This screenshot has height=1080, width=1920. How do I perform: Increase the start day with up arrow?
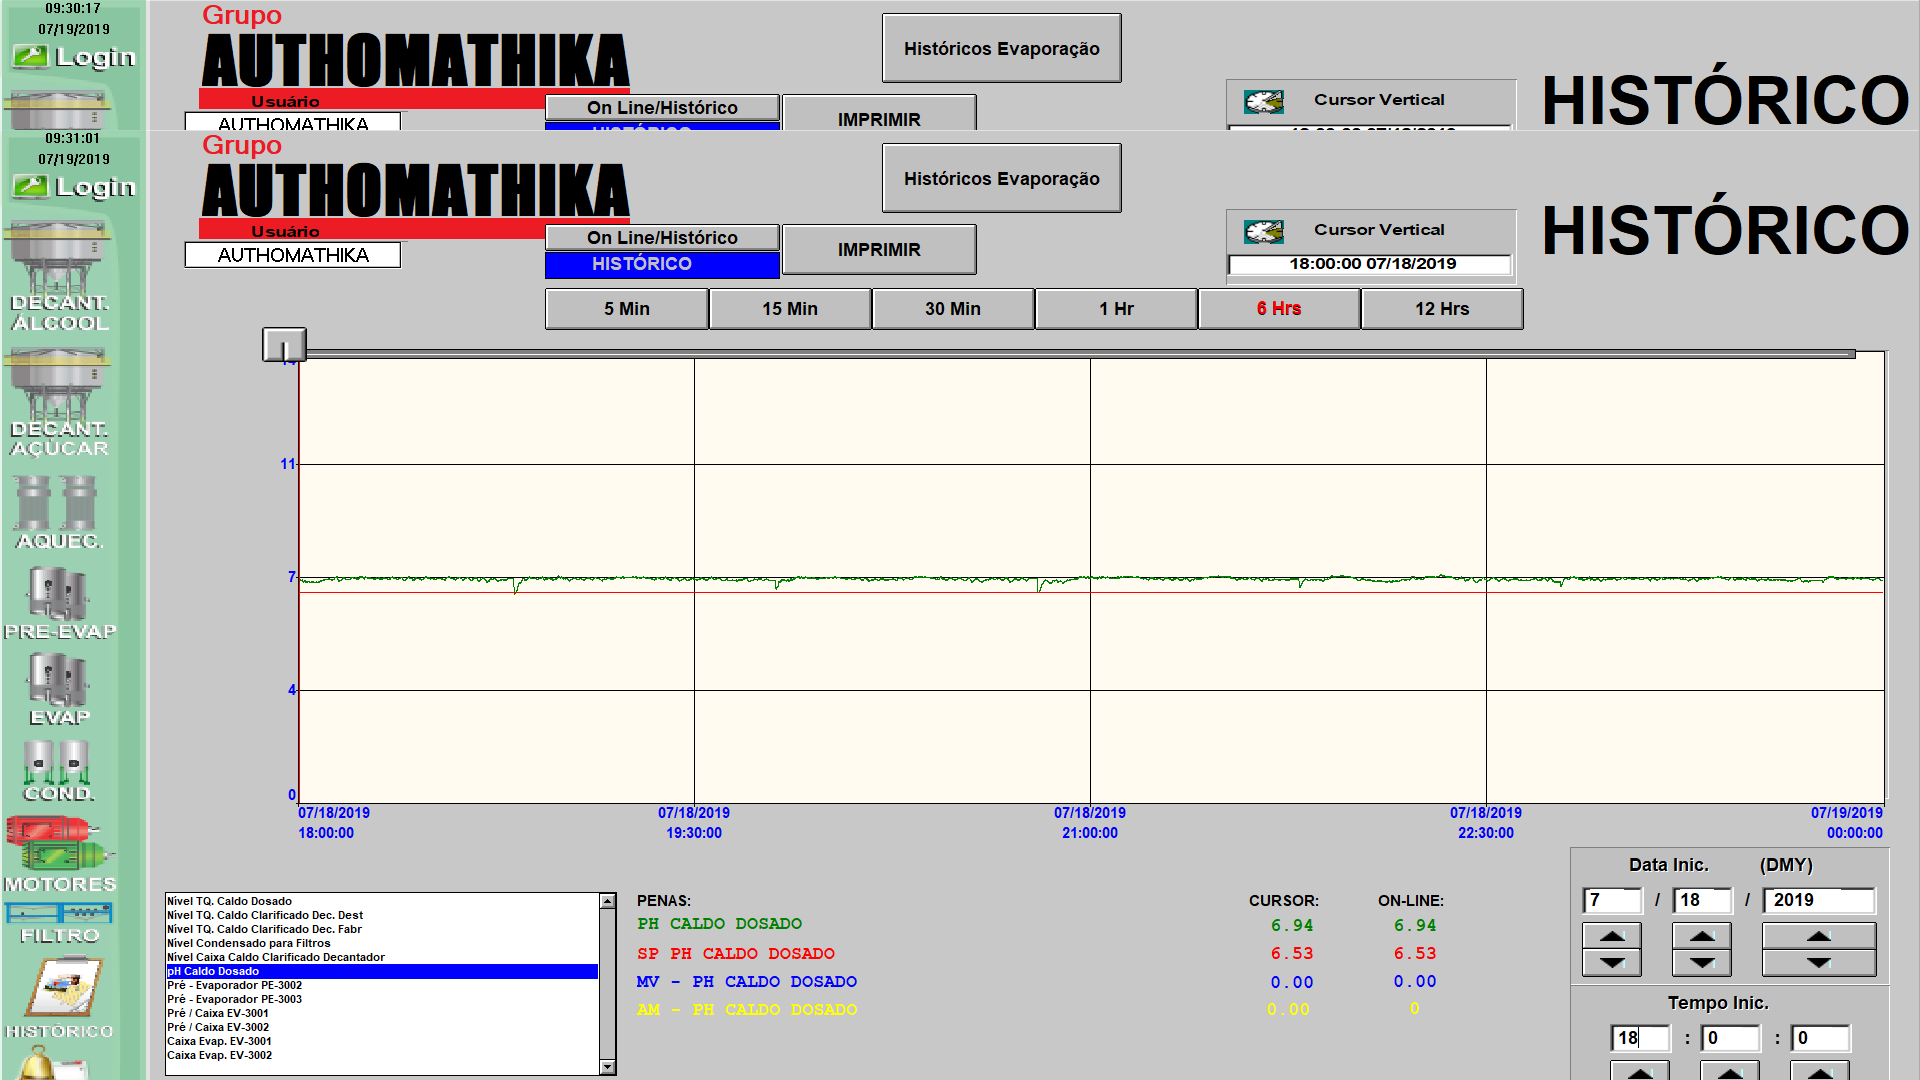[1702, 936]
